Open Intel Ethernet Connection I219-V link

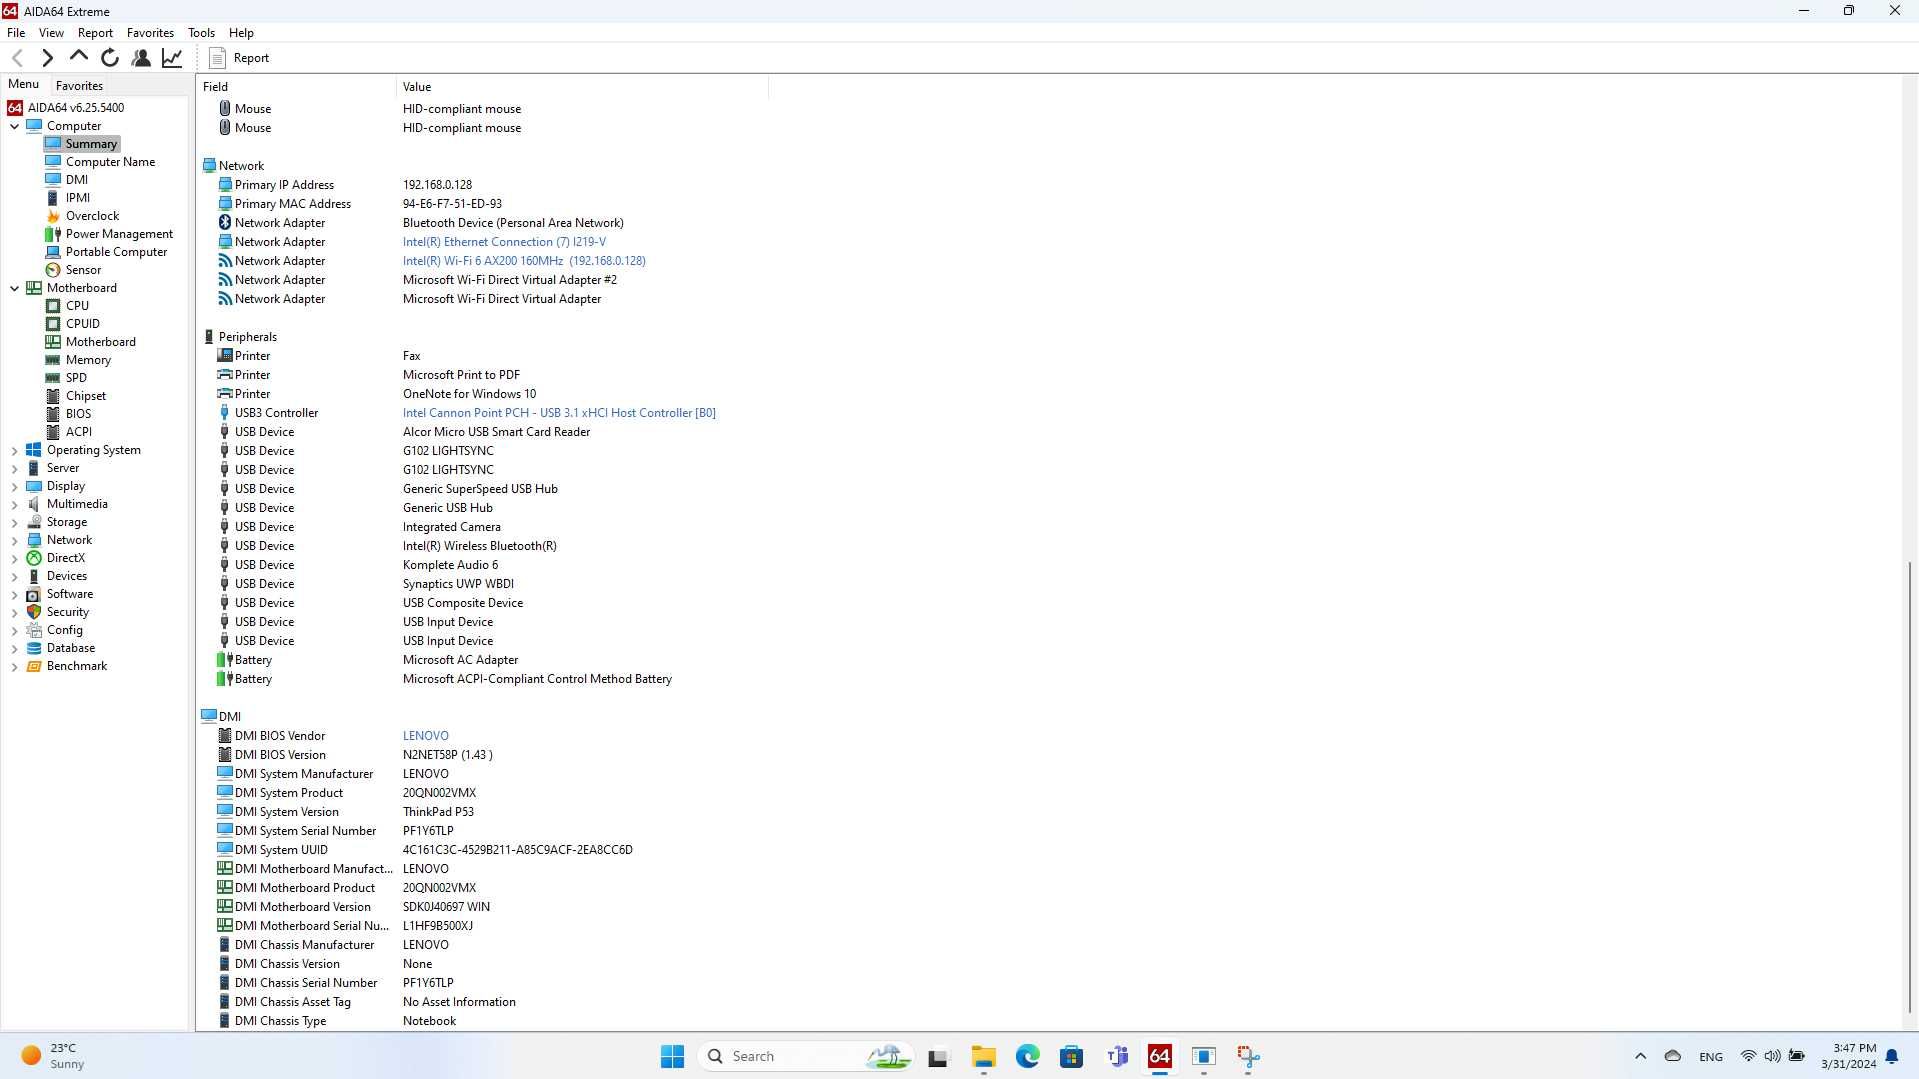click(504, 242)
